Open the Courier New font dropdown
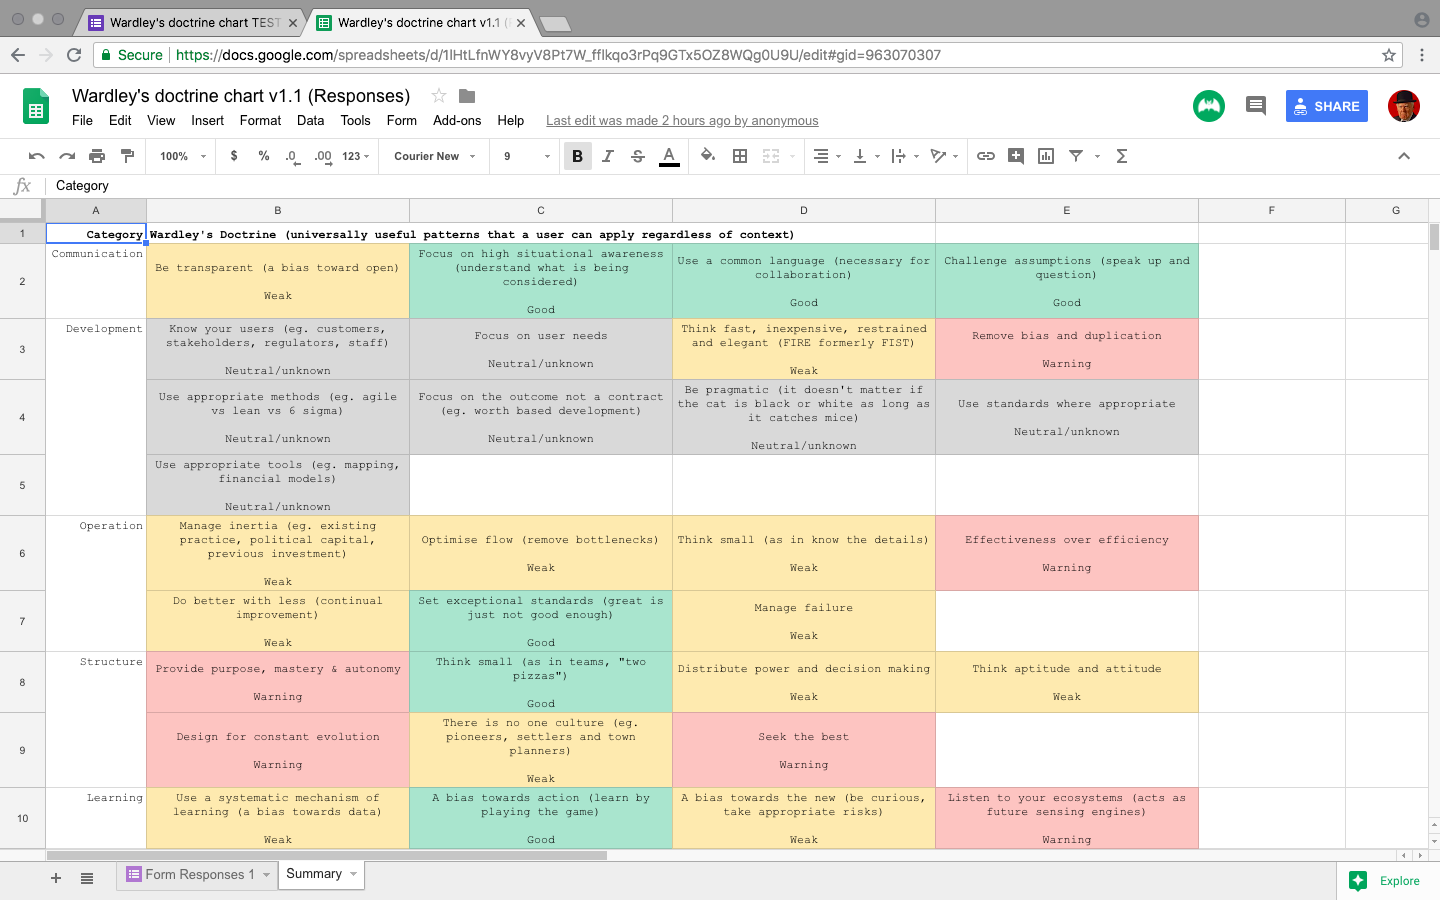 pyautogui.click(x=432, y=156)
